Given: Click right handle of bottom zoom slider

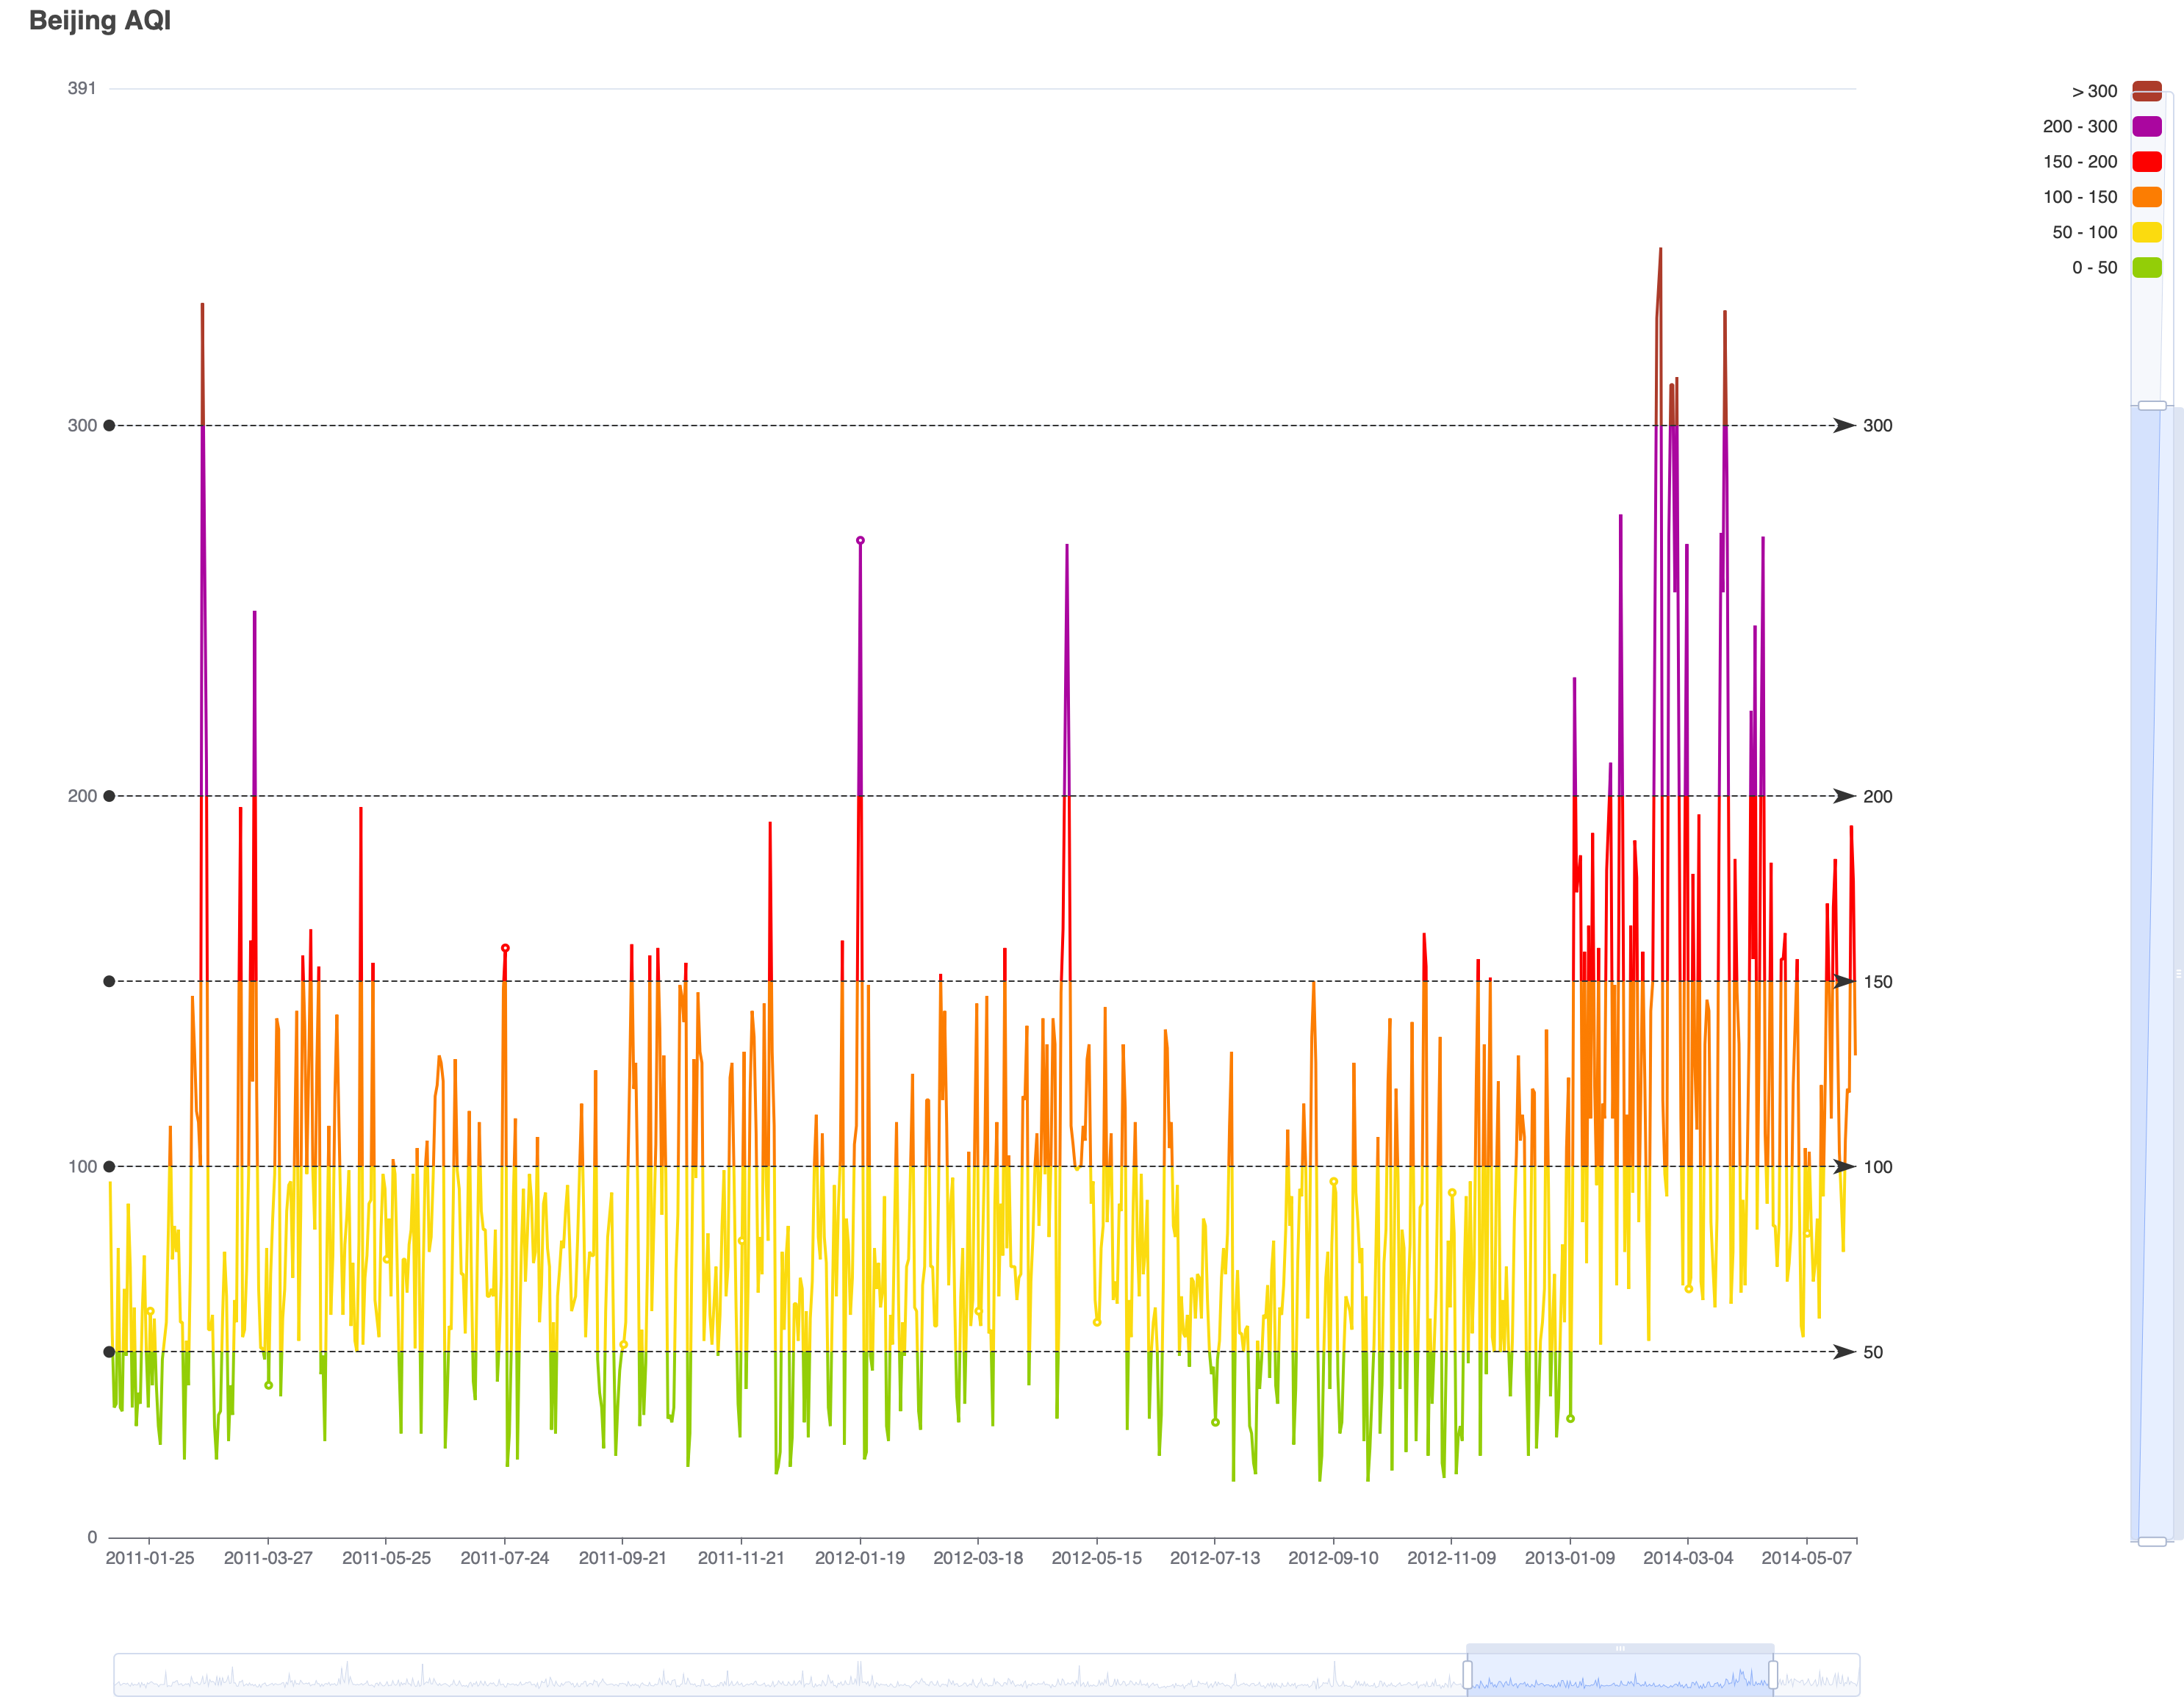Looking at the screenshot, I should (1773, 1674).
